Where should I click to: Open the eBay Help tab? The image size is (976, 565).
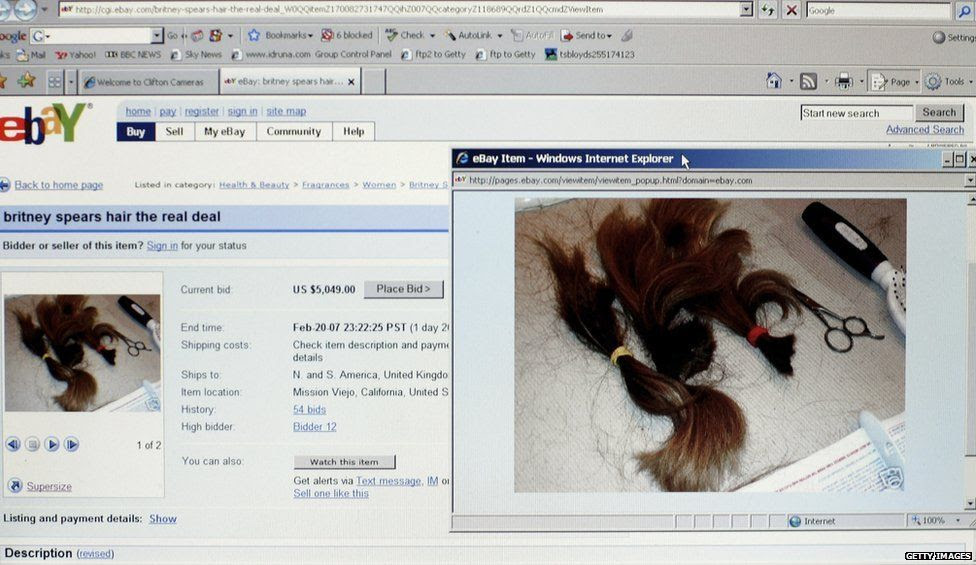(354, 131)
